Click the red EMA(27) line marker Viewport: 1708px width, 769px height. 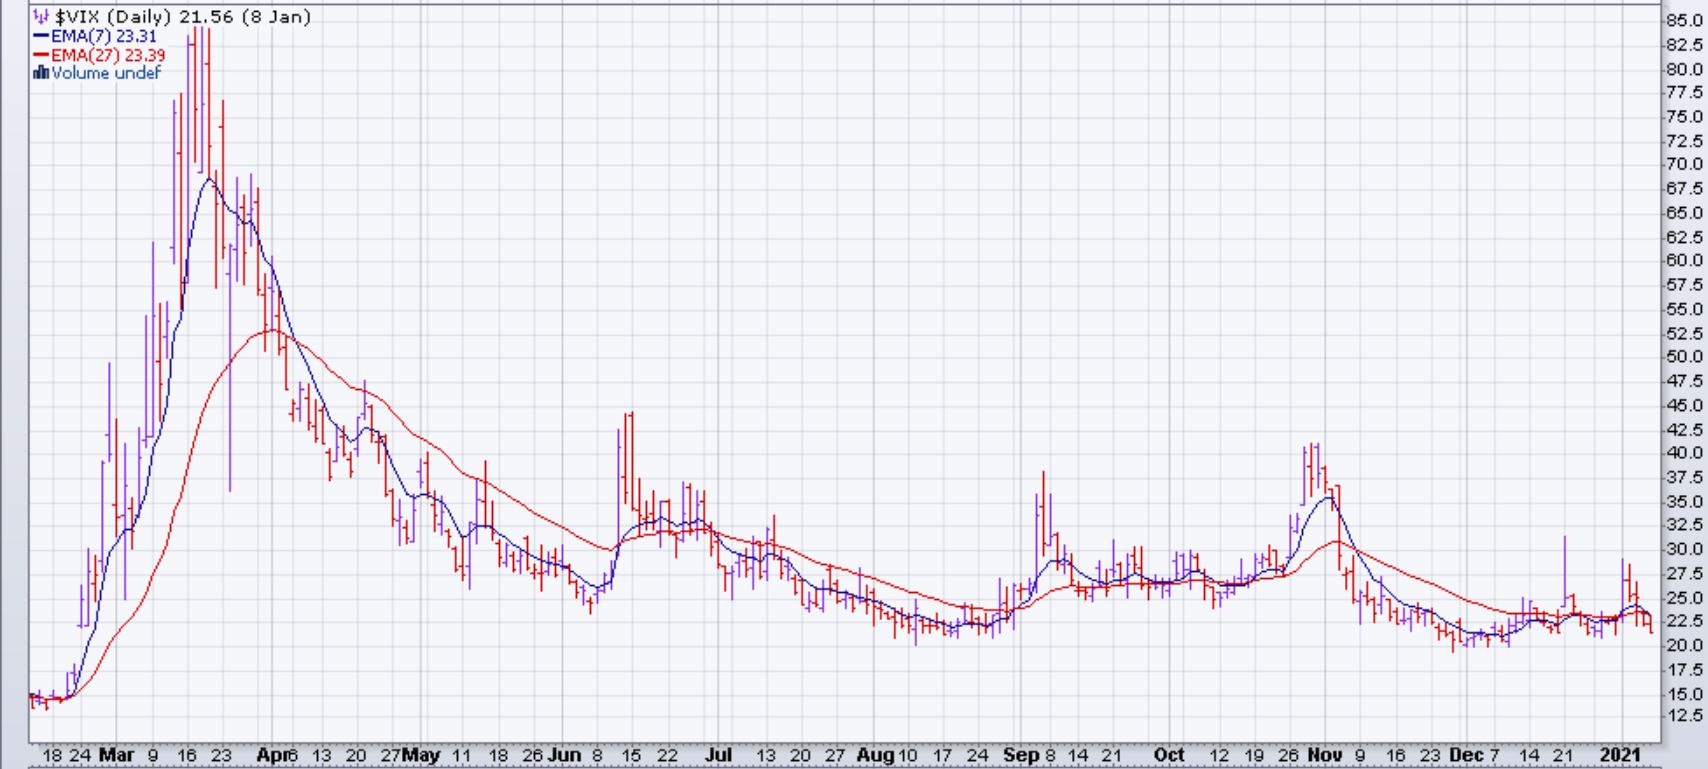[41, 55]
